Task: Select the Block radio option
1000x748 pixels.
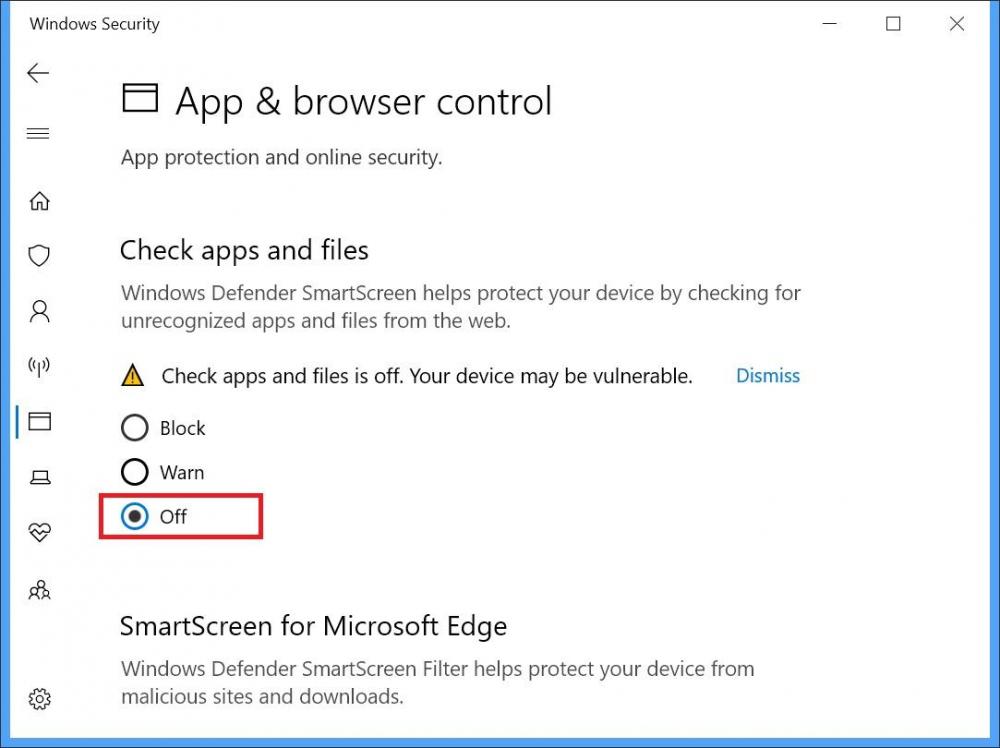Action: pyautogui.click(x=163, y=428)
